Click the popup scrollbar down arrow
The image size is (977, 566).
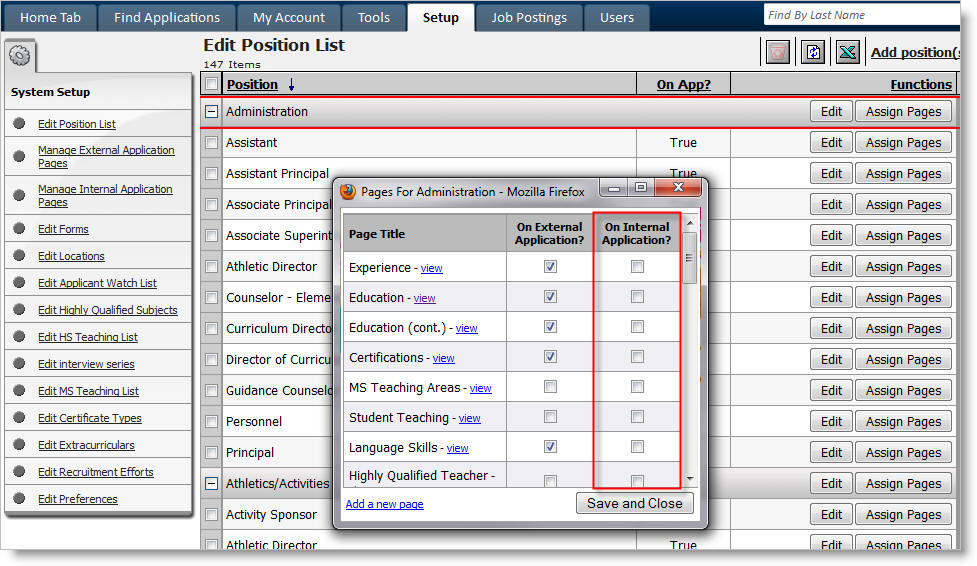689,480
